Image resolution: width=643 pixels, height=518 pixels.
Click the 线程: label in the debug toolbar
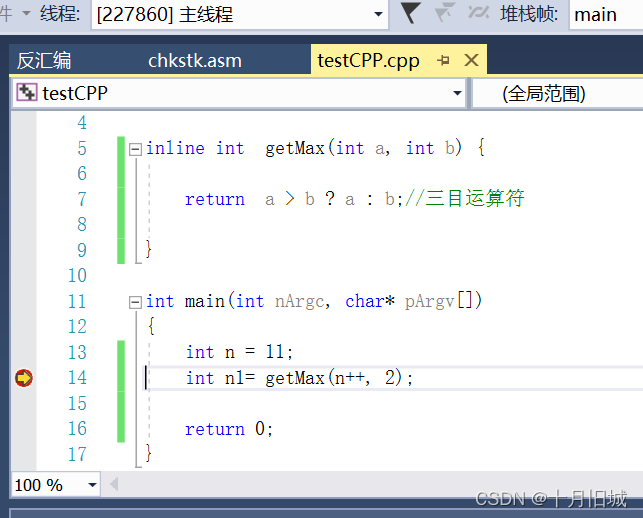click(60, 14)
